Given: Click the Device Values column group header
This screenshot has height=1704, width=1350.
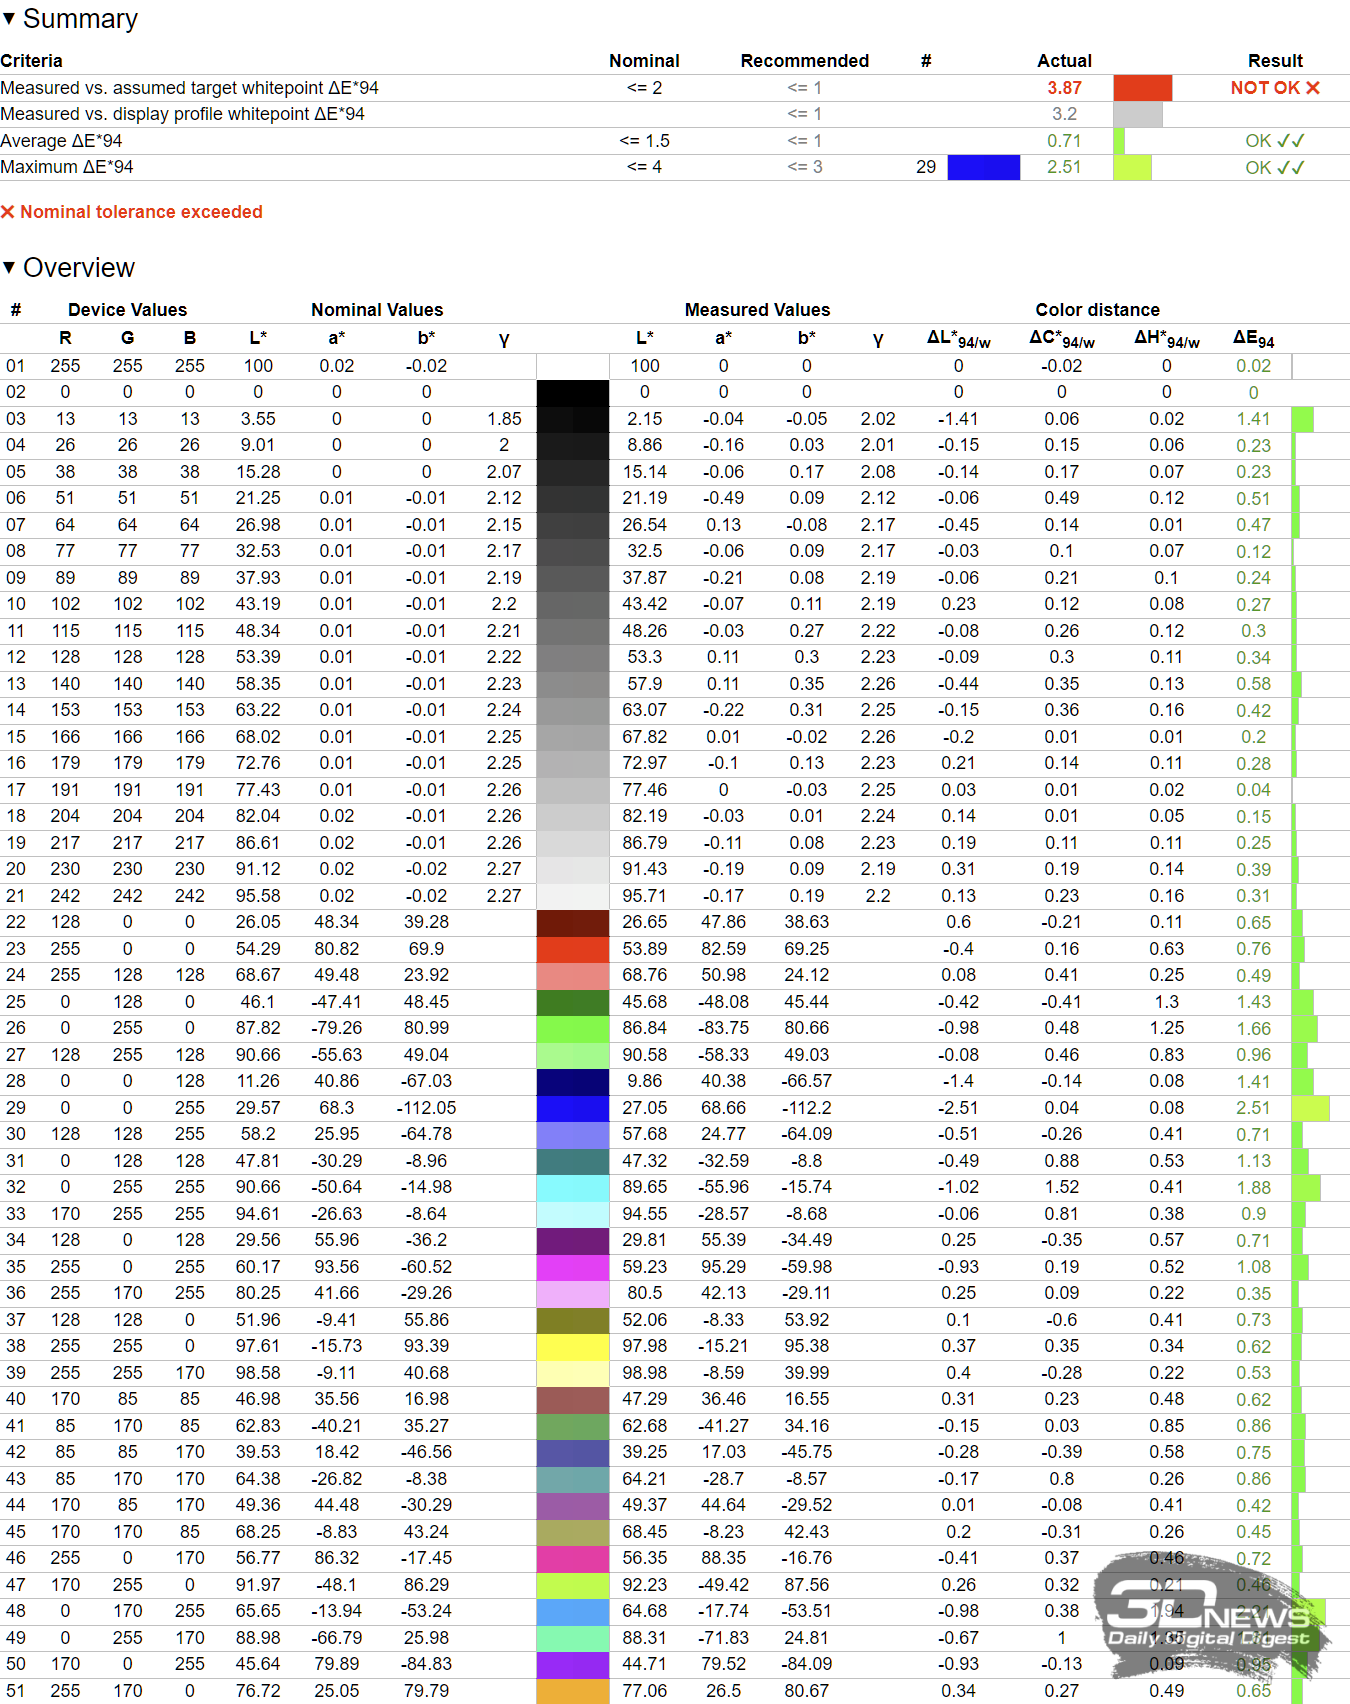Looking at the screenshot, I should click(127, 310).
